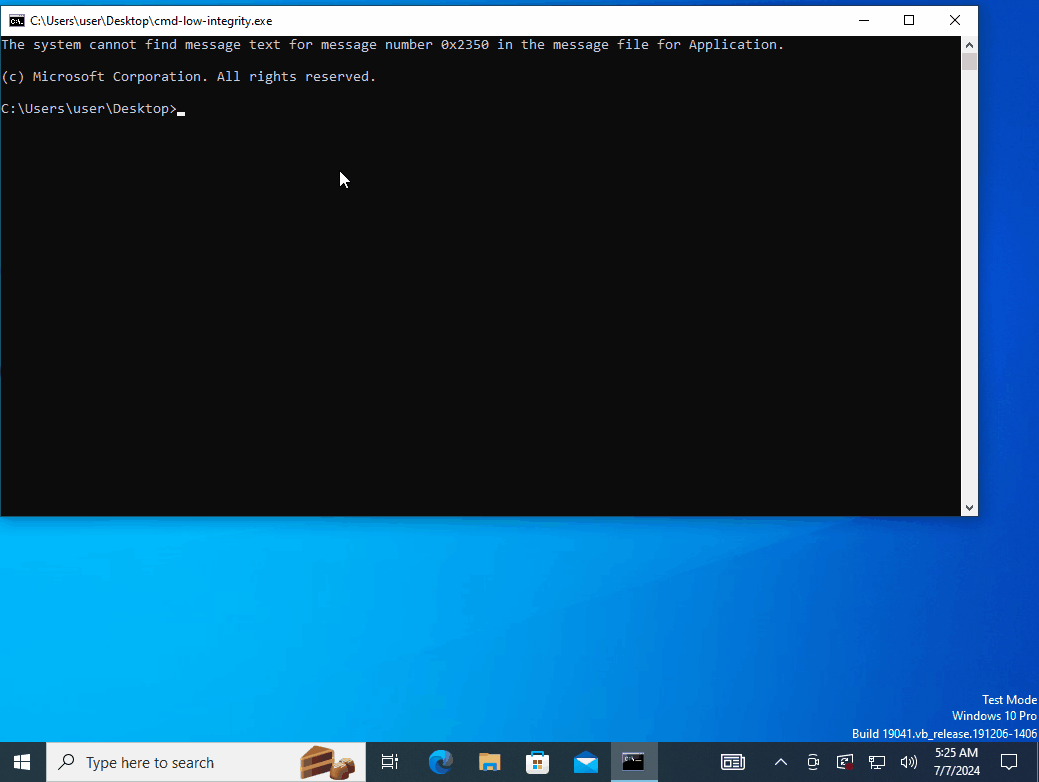
Task: Expand the hidden icons in the system tray
Action: point(781,762)
